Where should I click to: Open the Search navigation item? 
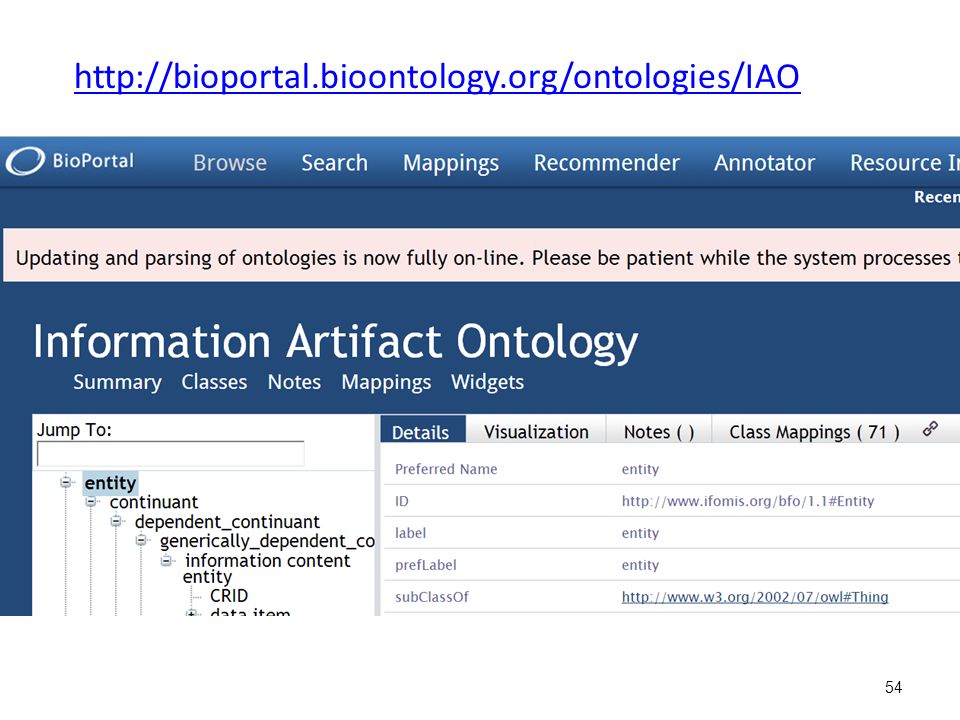[x=334, y=163]
